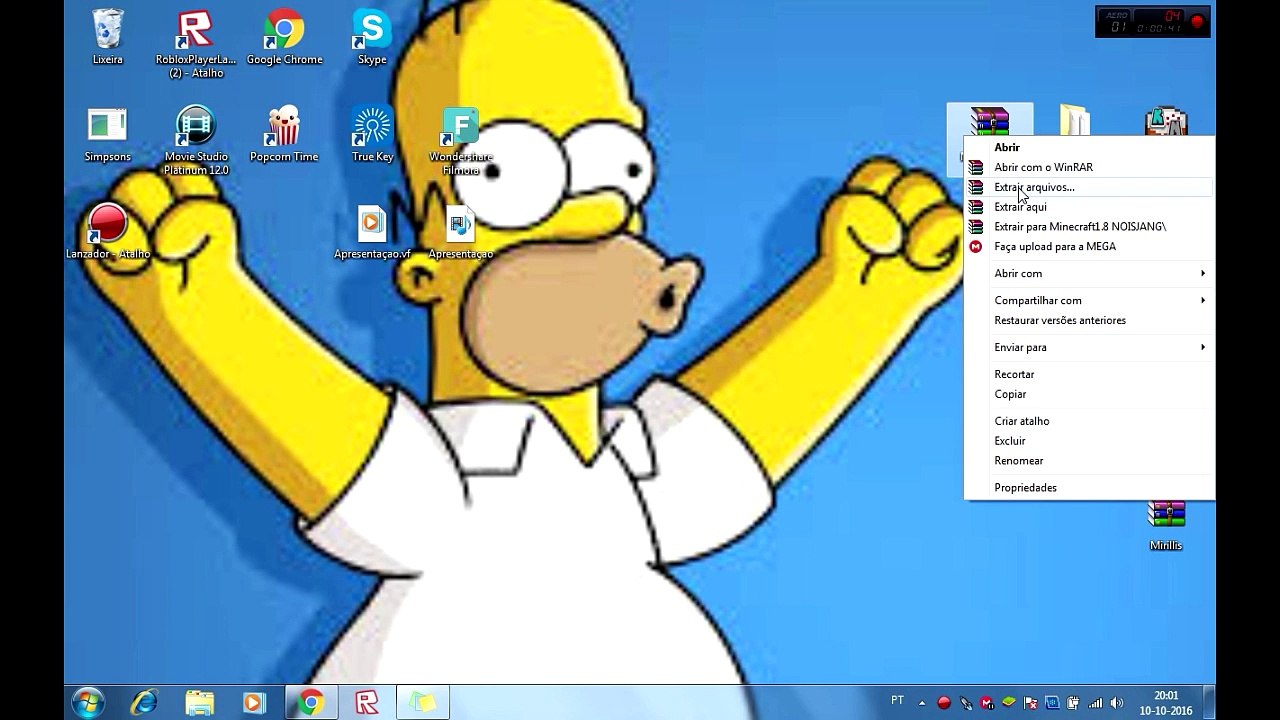Screen dimensions: 1280x720
Task: Click the BlueStacks green tray icon
Action: 1009,702
